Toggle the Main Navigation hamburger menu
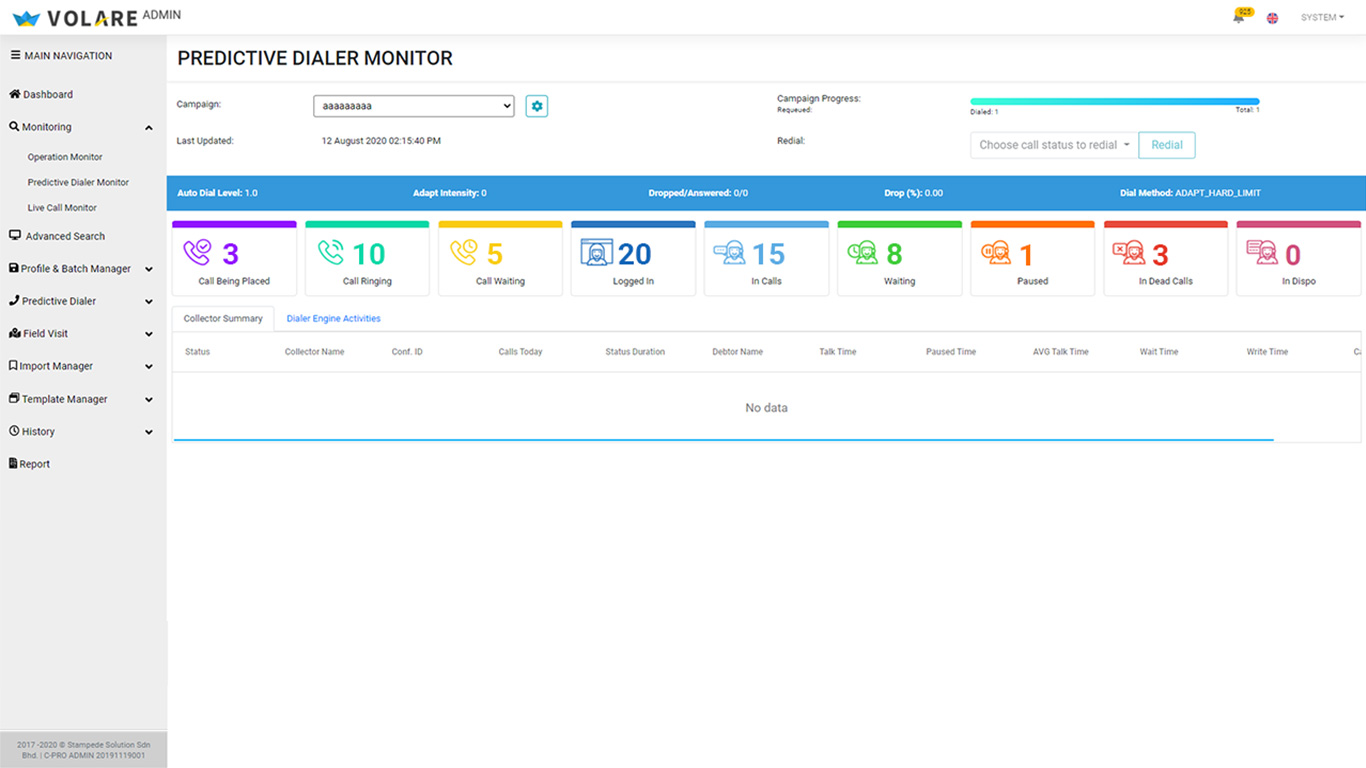The image size is (1366, 768). pos(15,56)
